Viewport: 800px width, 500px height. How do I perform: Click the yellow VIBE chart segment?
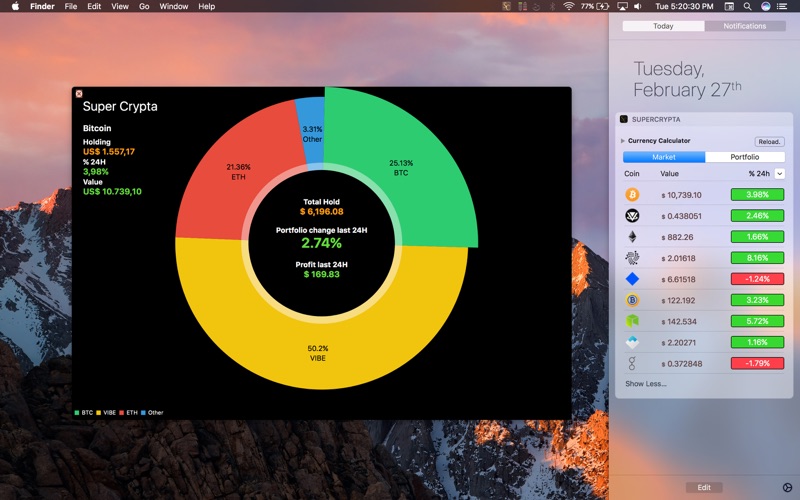[x=320, y=352]
